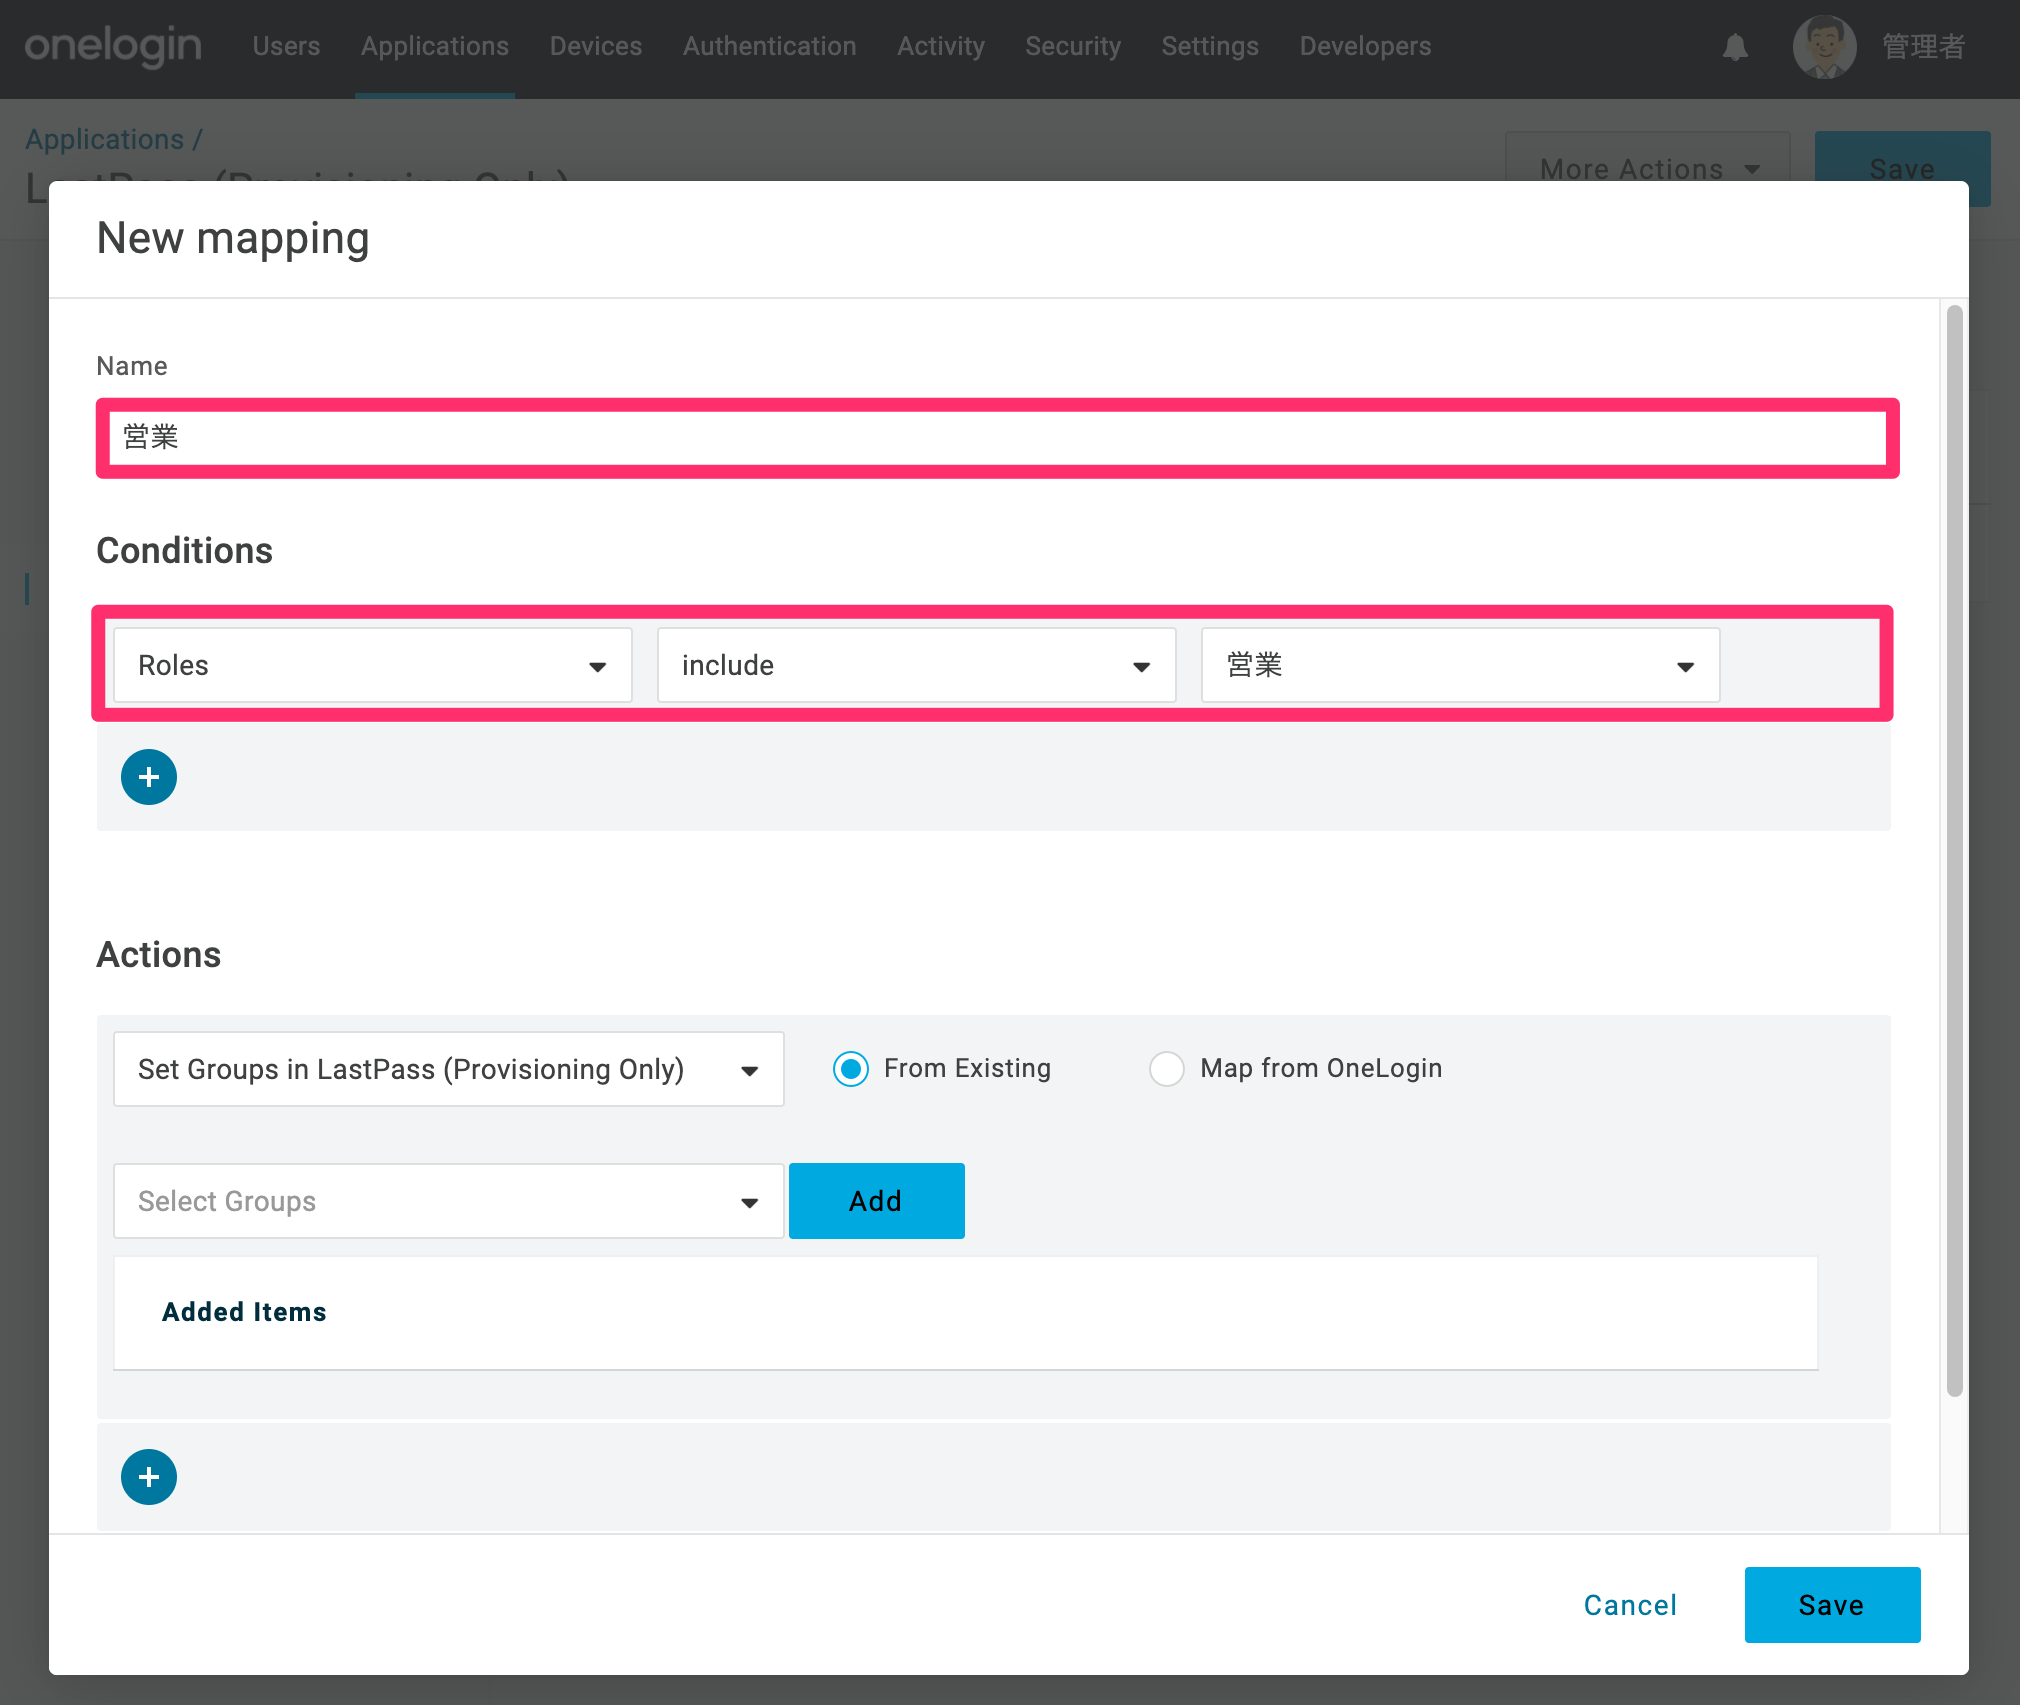
Task: Open the Roles condition dropdown
Action: [x=373, y=665]
